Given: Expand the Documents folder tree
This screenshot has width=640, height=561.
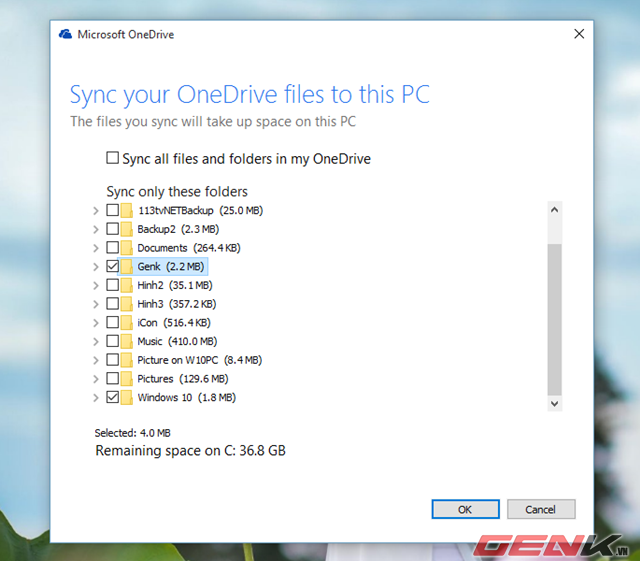Looking at the screenshot, I should 96,248.
